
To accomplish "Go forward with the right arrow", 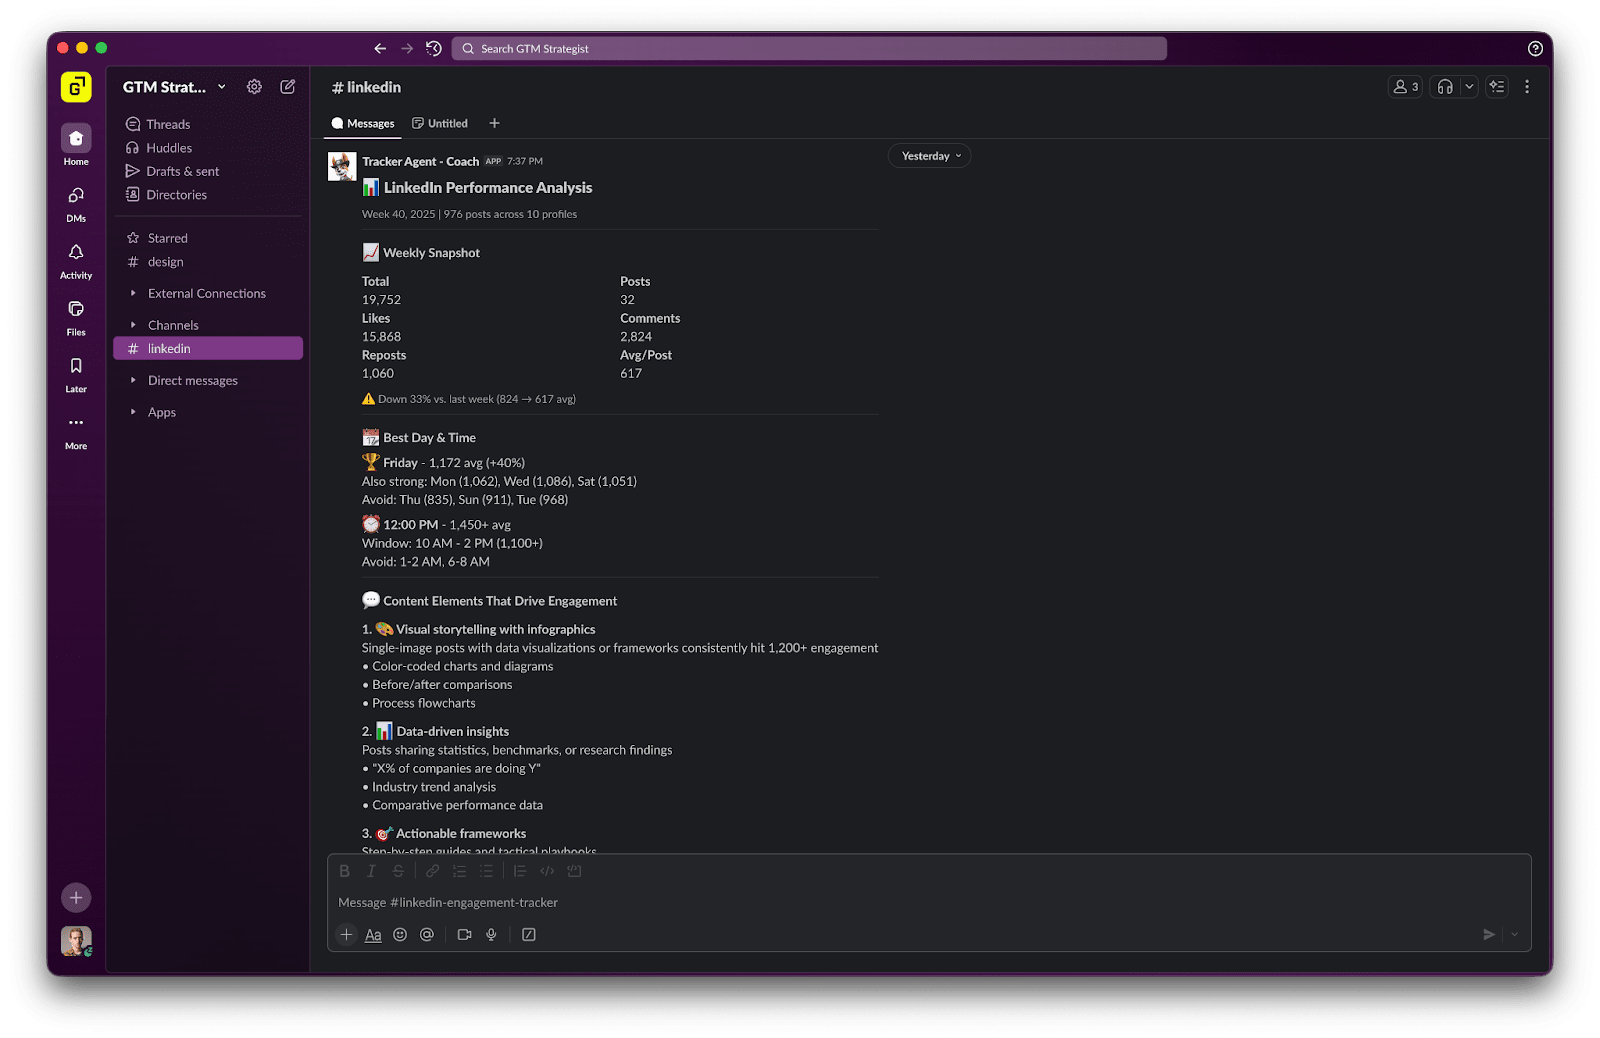I will coord(407,48).
